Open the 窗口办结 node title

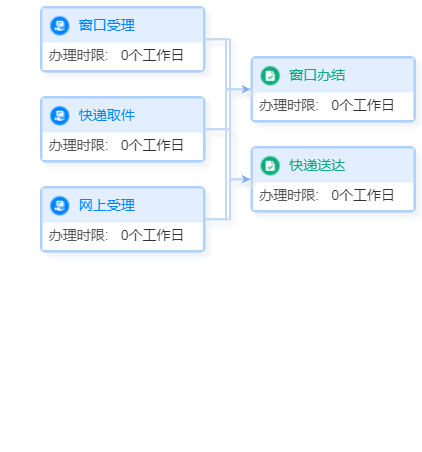click(x=317, y=76)
